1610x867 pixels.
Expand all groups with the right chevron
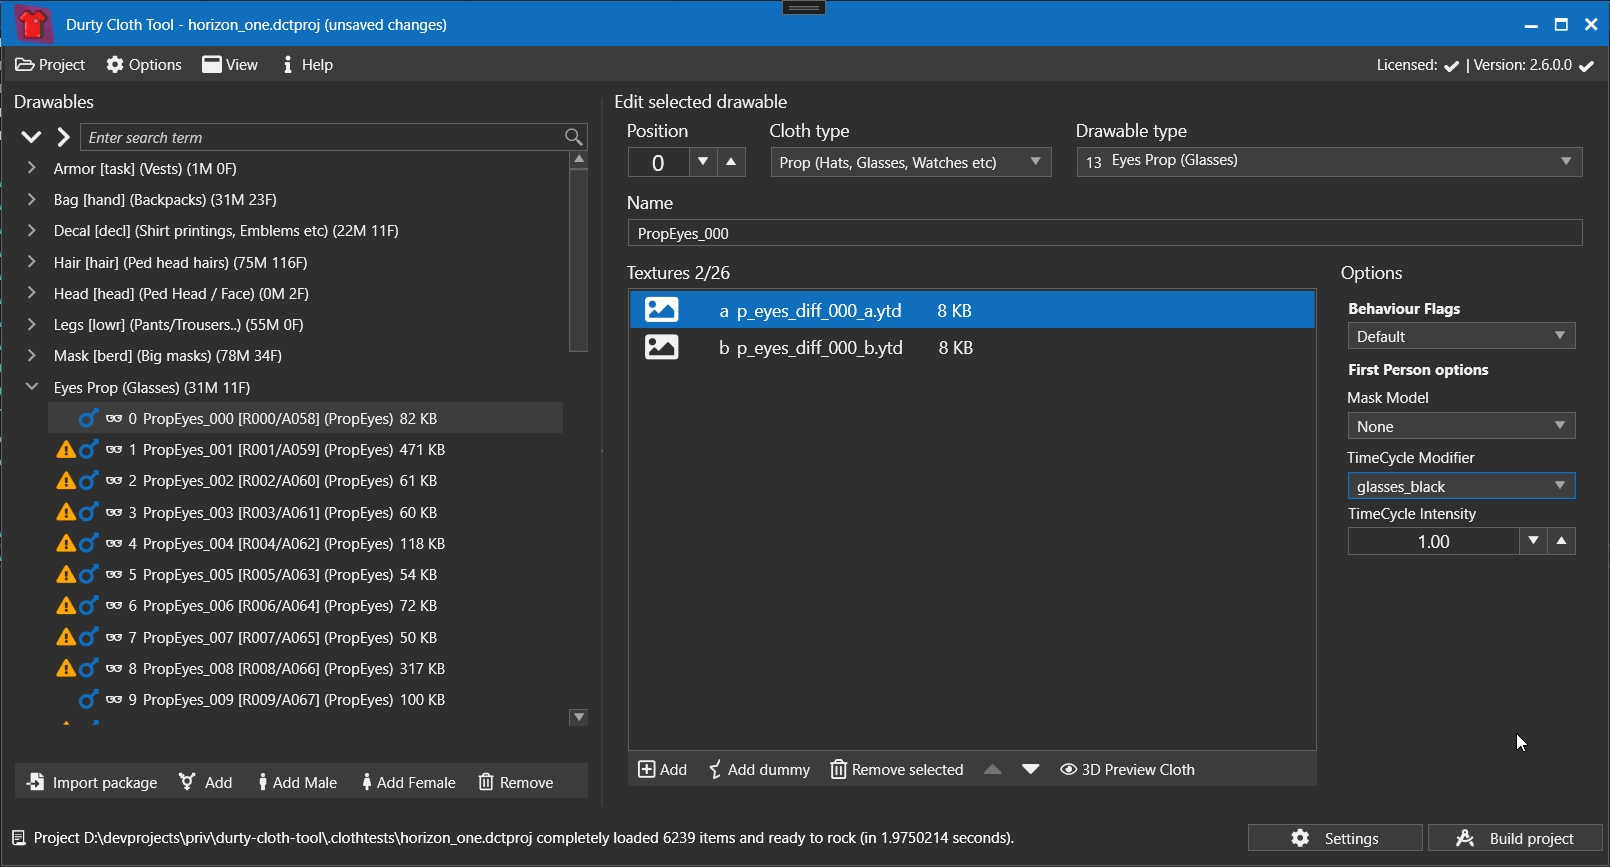[63, 137]
